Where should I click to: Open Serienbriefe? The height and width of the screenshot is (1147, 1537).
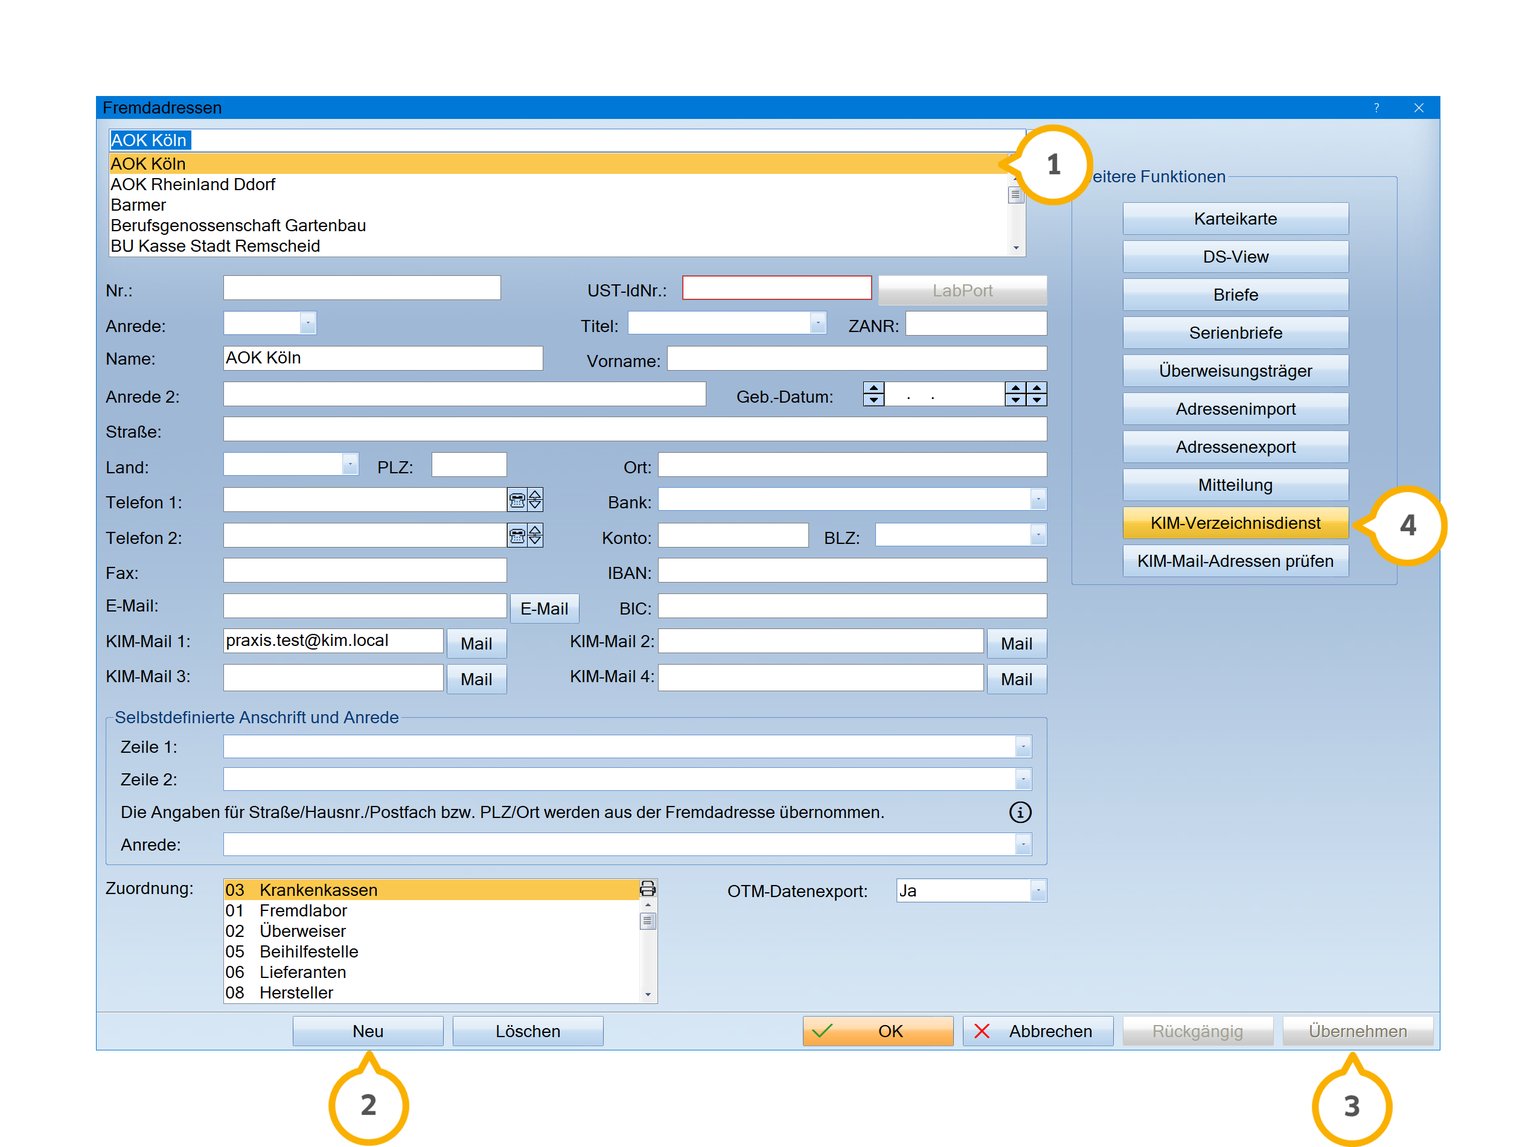coord(1235,333)
